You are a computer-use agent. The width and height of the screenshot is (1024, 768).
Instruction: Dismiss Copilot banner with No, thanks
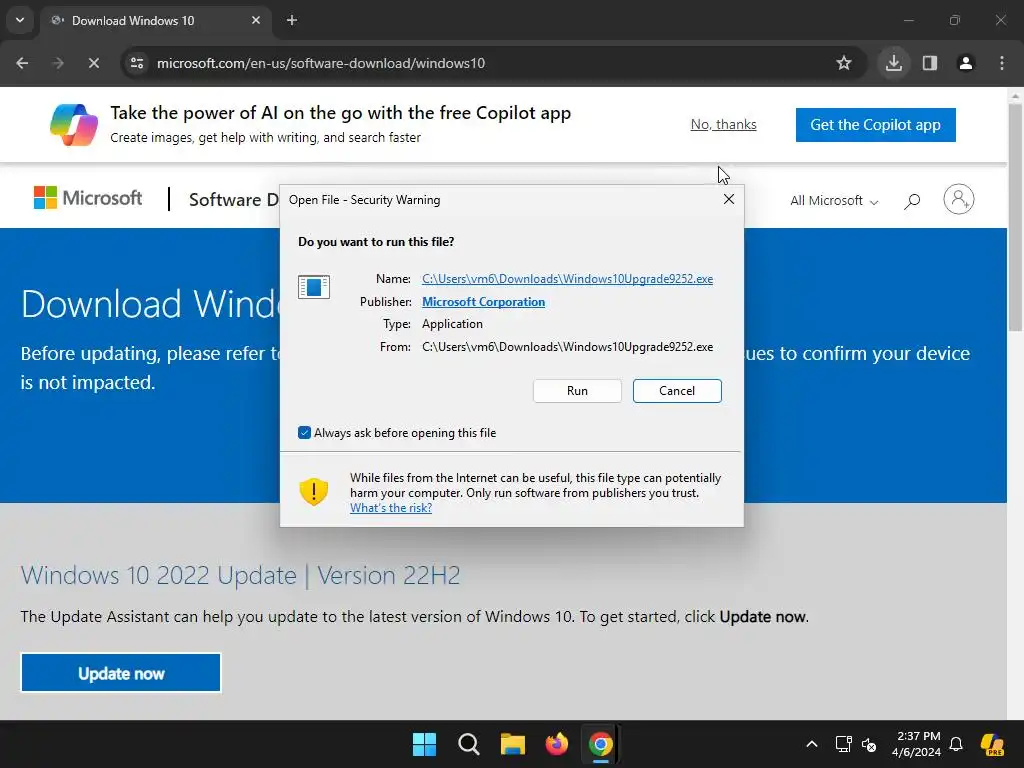[x=724, y=124]
